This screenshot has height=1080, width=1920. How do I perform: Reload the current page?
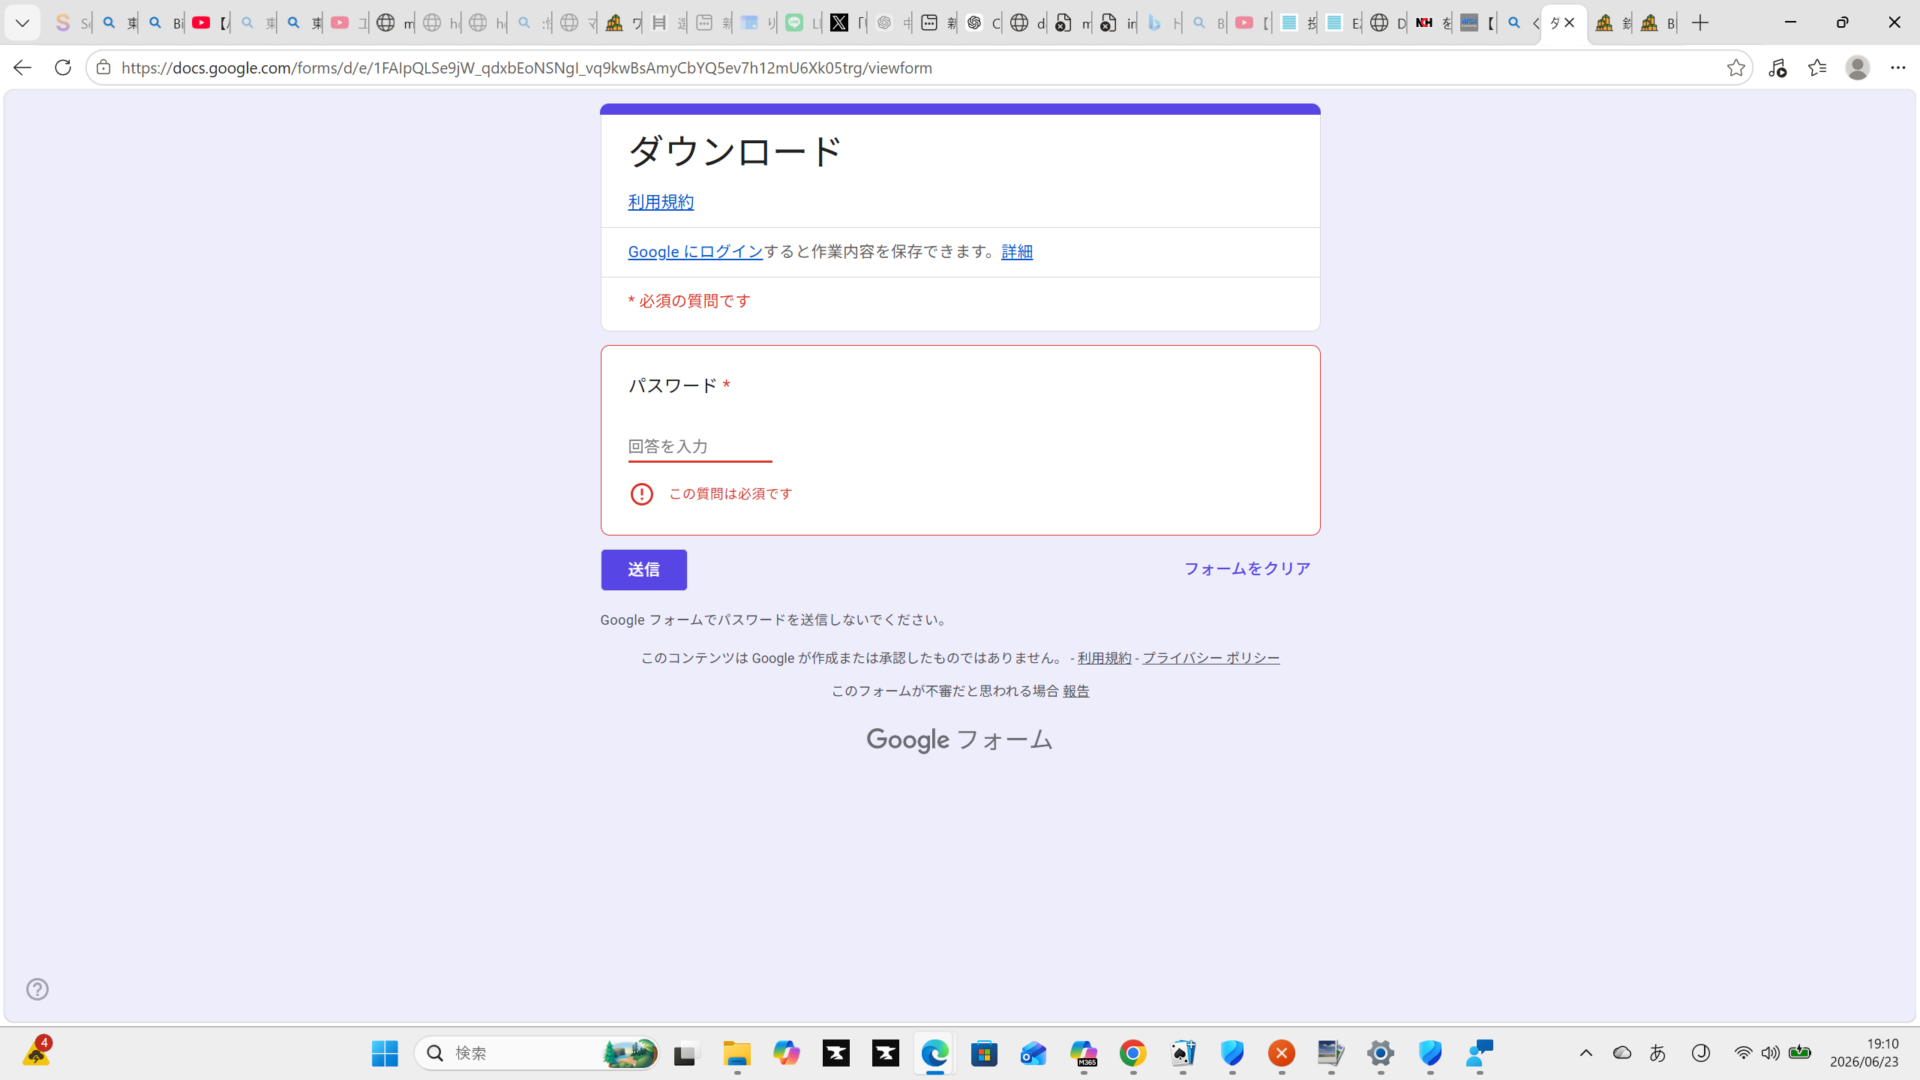click(x=62, y=67)
